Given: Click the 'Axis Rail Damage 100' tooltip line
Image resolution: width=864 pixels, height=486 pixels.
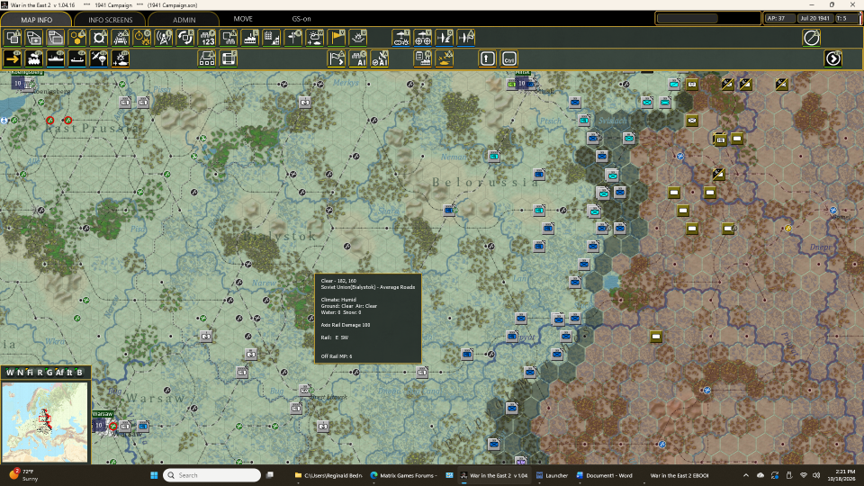Looking at the screenshot, I should [345, 325].
